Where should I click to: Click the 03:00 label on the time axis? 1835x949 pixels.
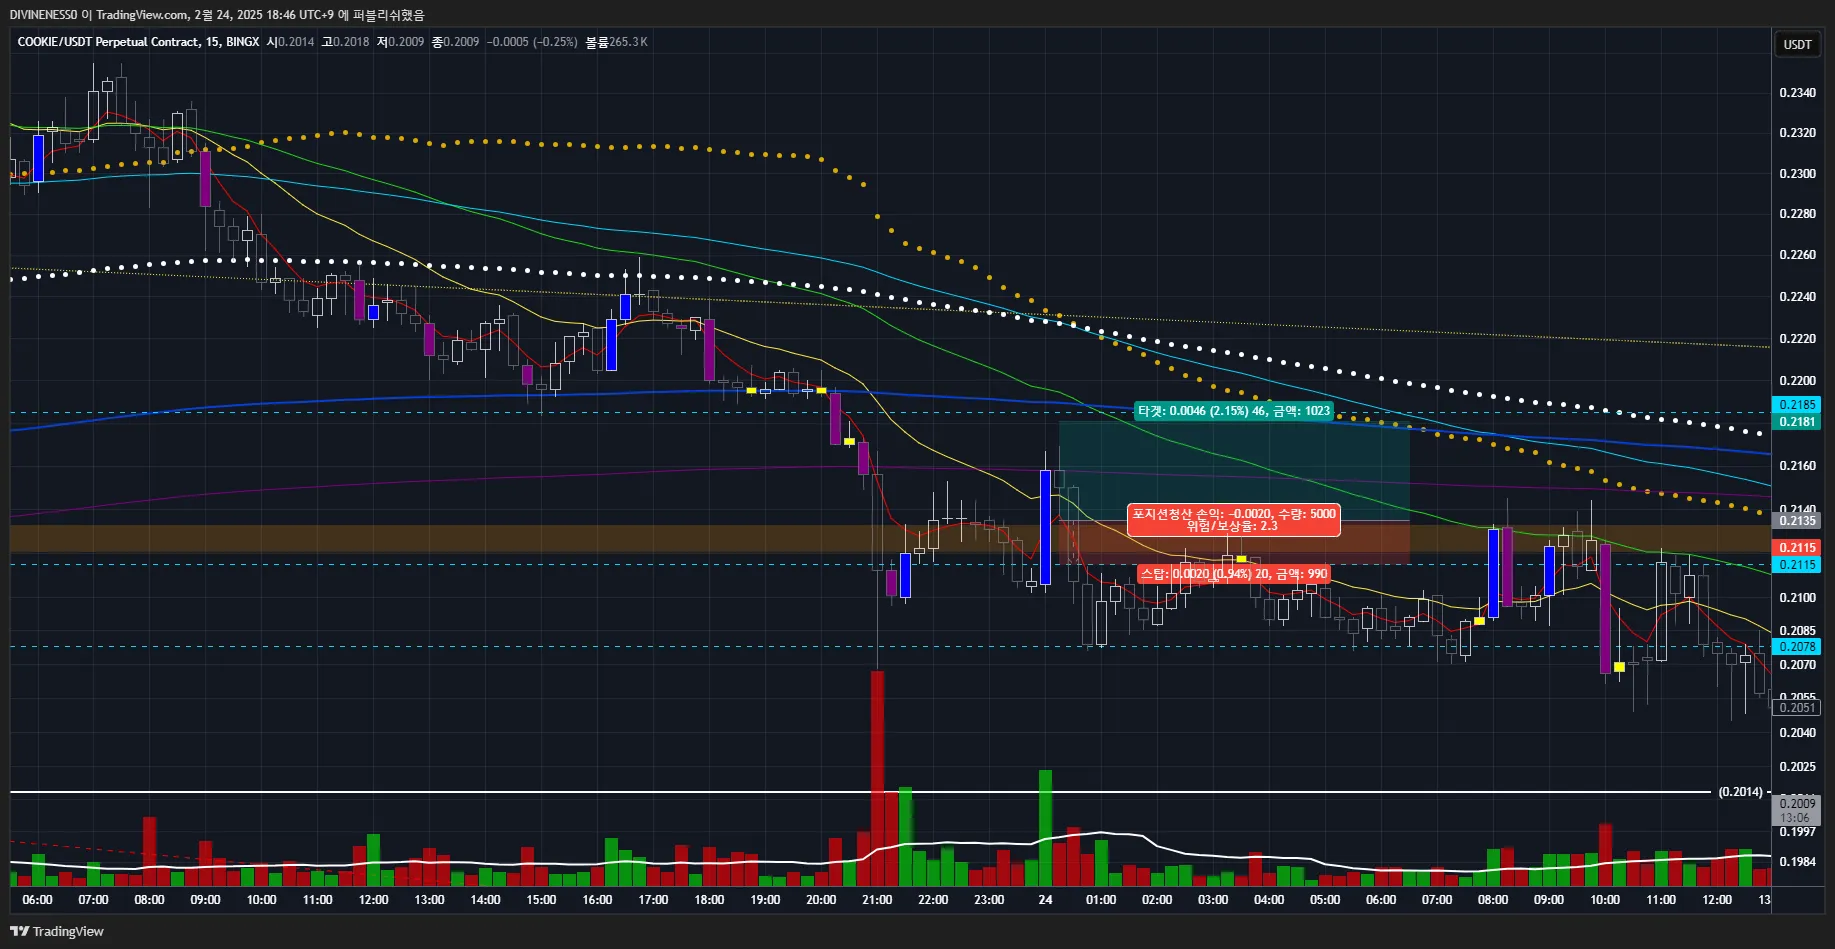pos(1213,900)
